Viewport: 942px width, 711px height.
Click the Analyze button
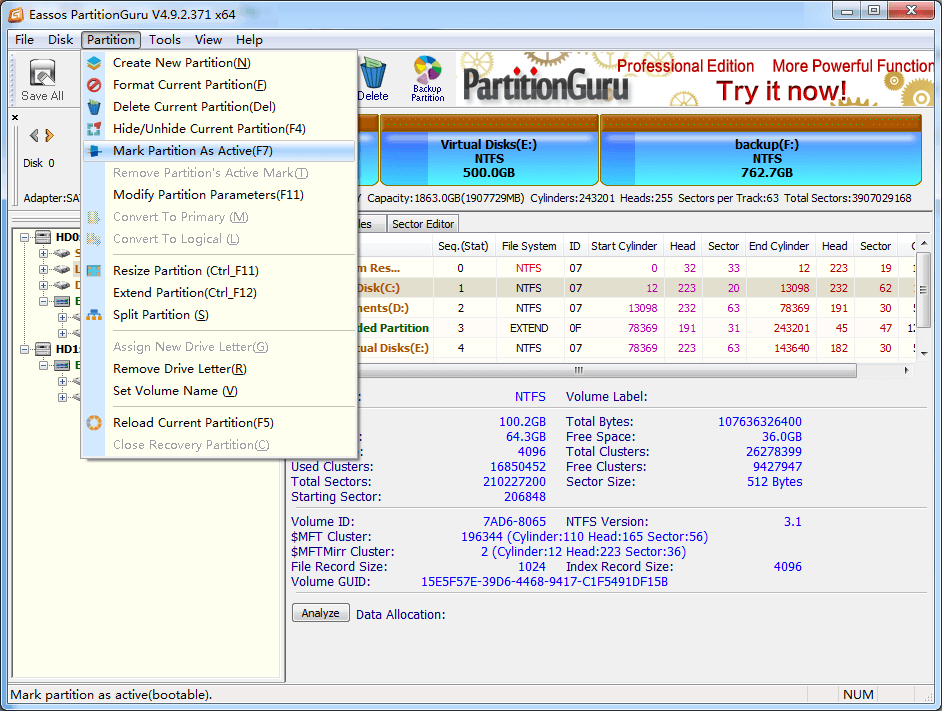coord(321,613)
